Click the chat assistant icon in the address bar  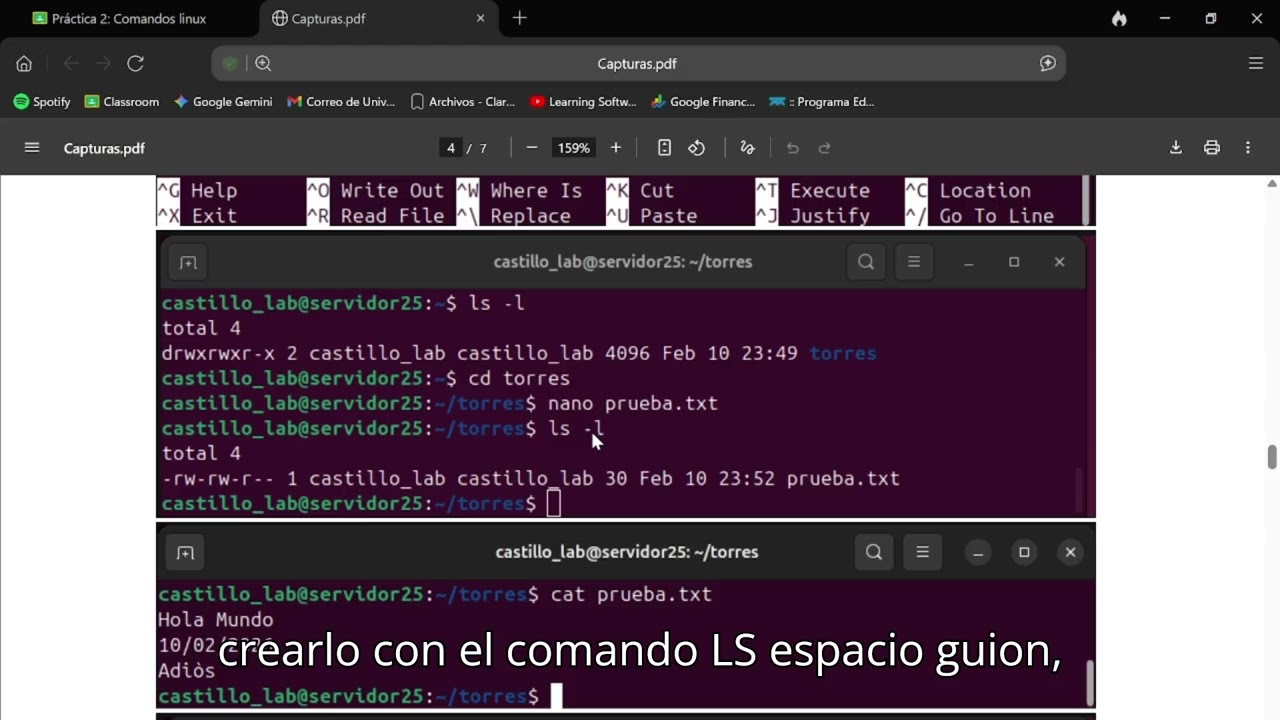click(1047, 63)
